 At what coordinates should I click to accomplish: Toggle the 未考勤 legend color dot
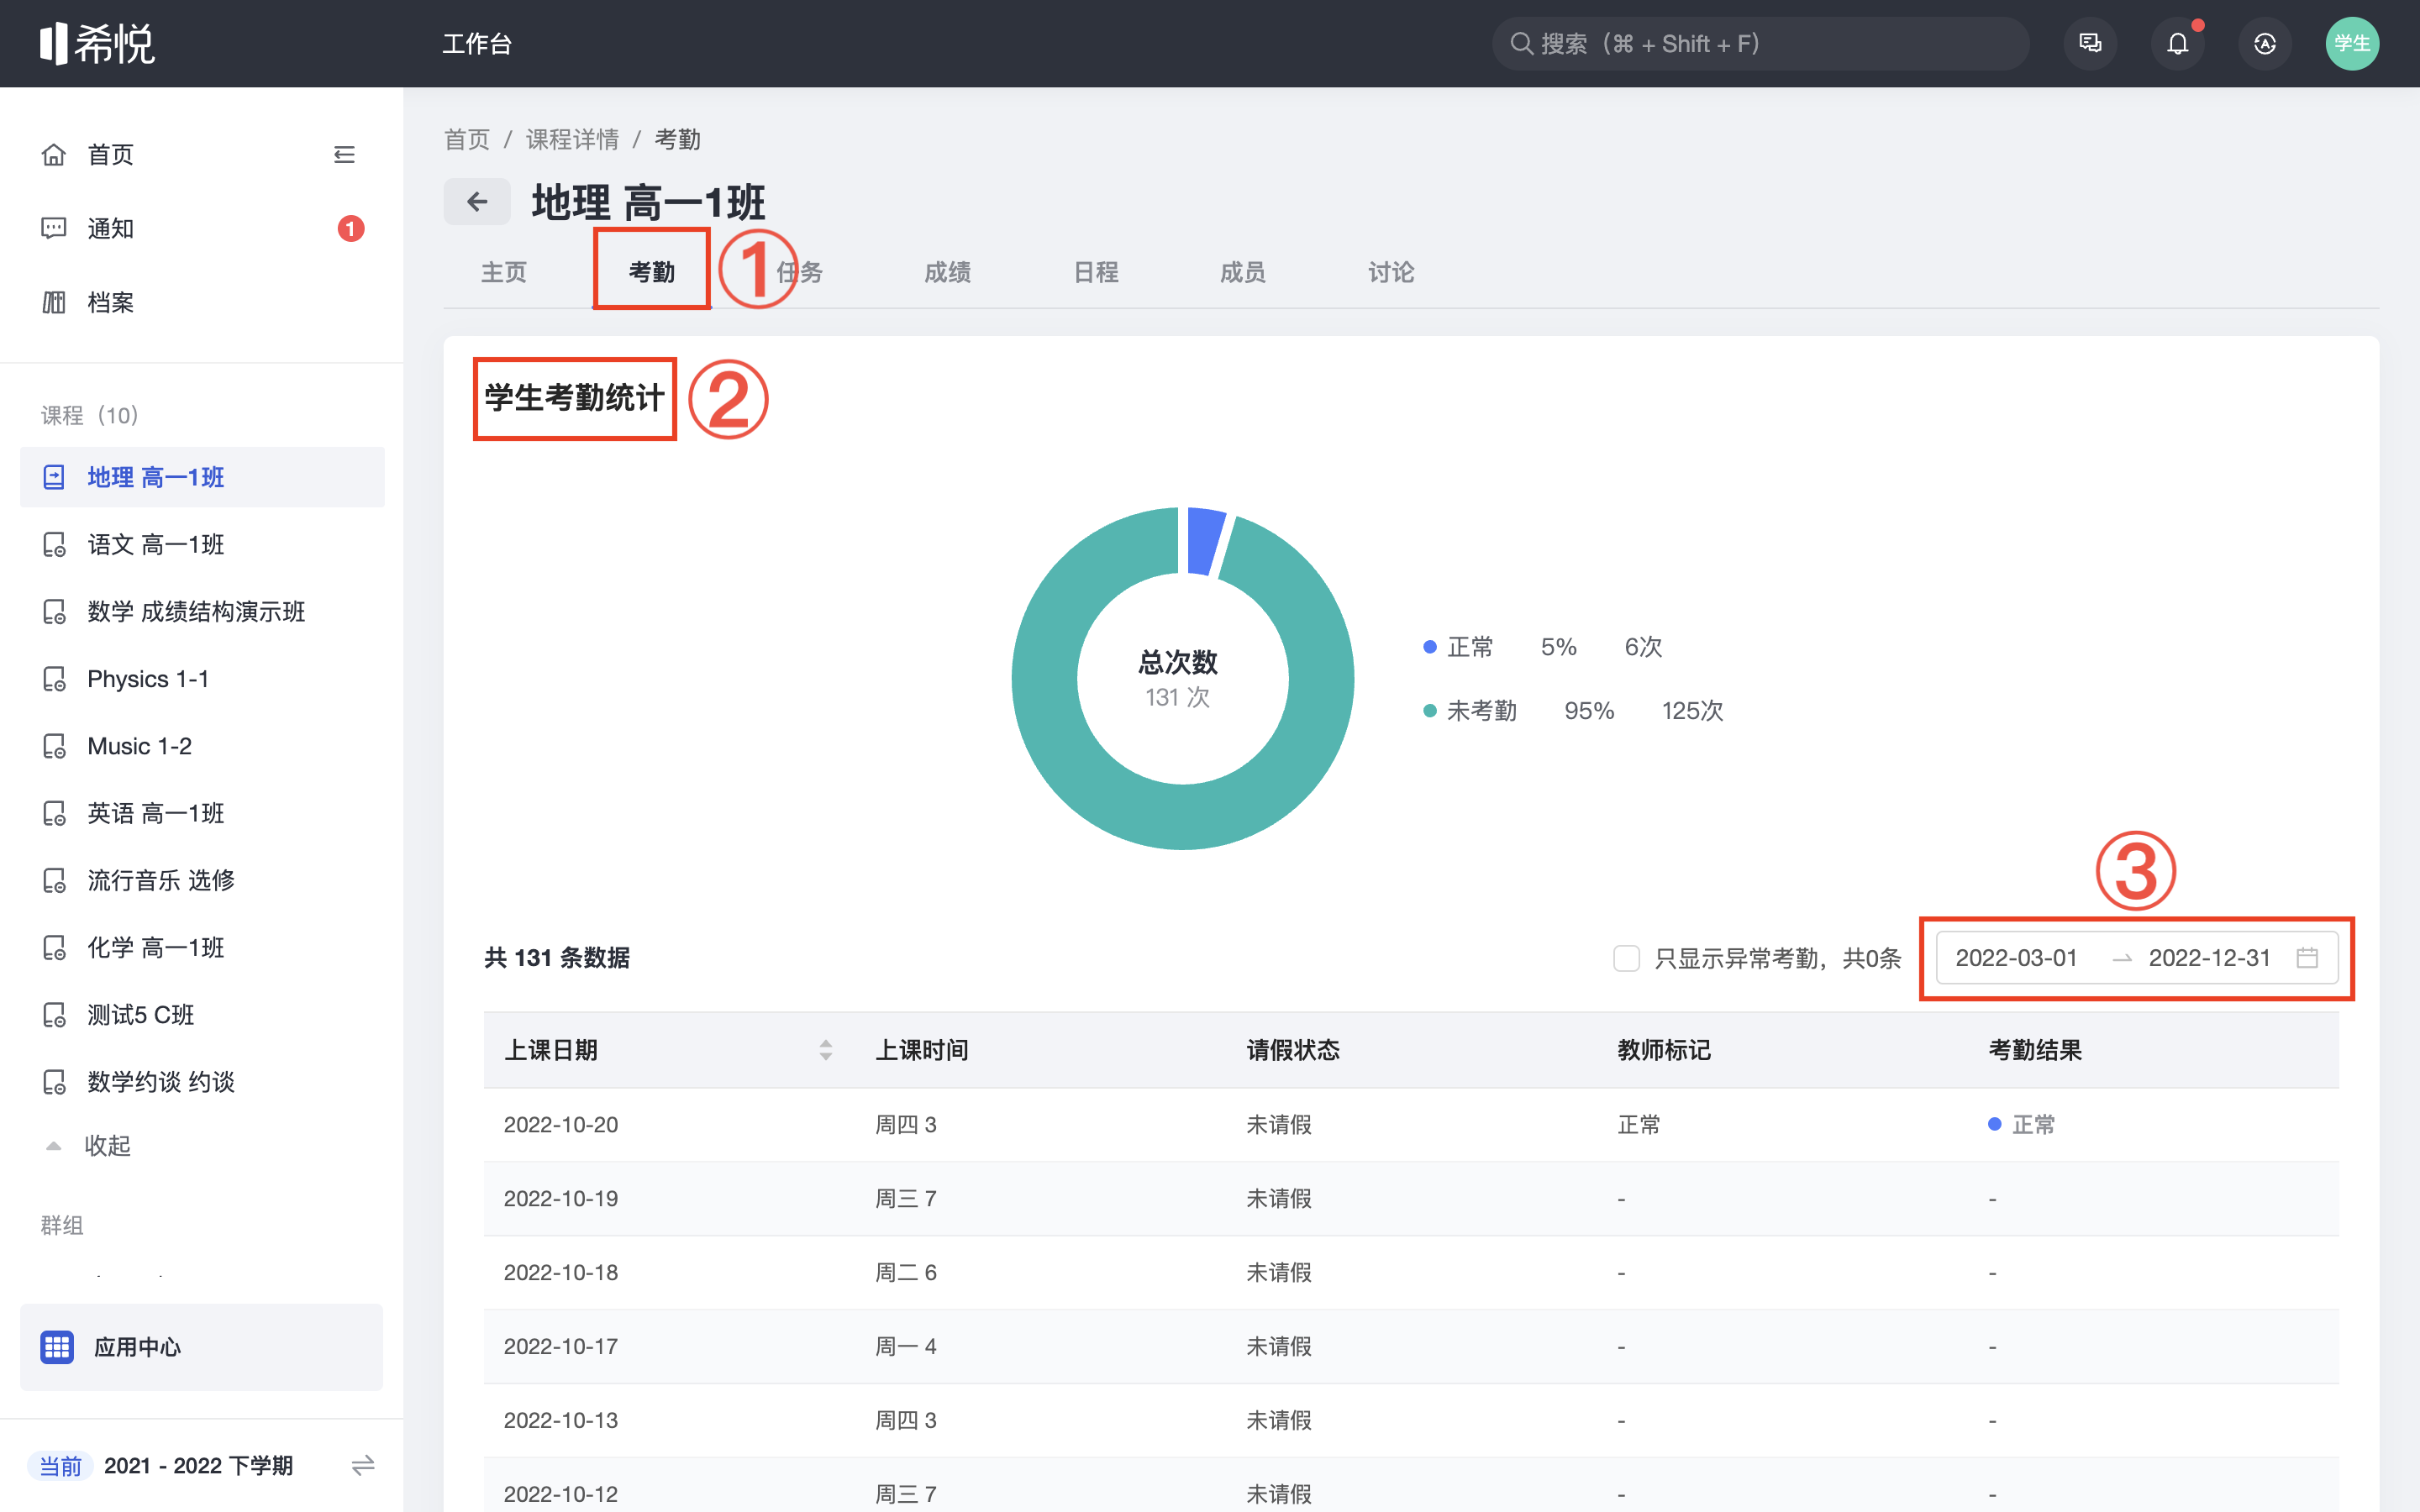click(1429, 711)
